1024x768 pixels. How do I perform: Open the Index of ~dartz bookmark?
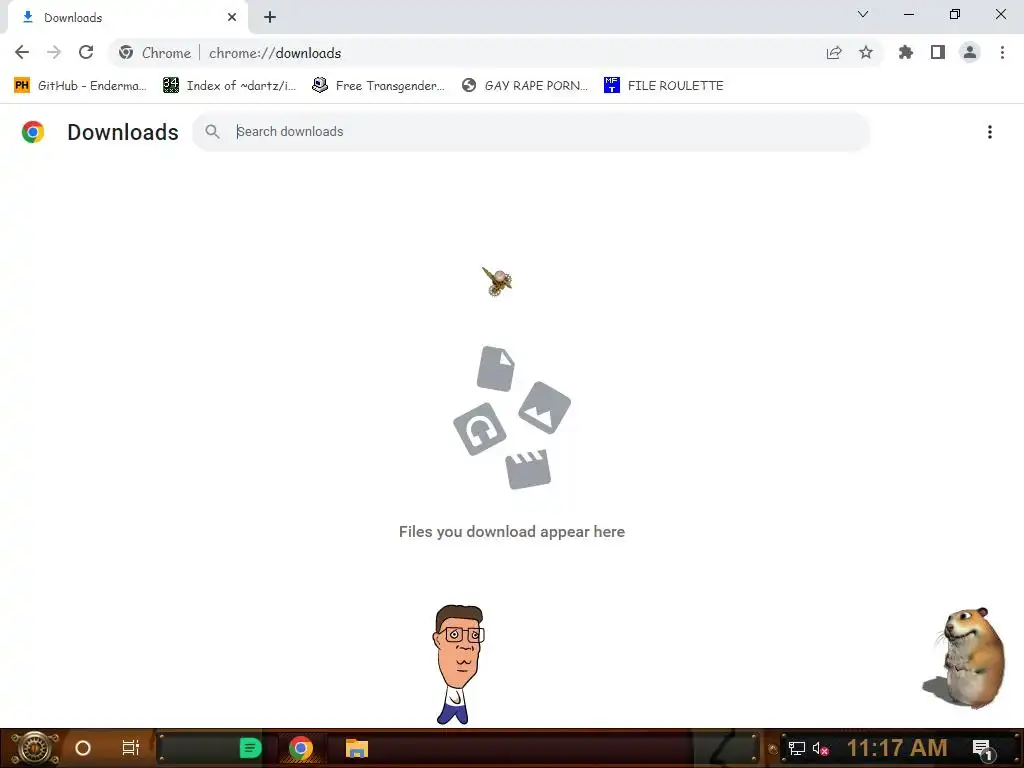pos(229,86)
